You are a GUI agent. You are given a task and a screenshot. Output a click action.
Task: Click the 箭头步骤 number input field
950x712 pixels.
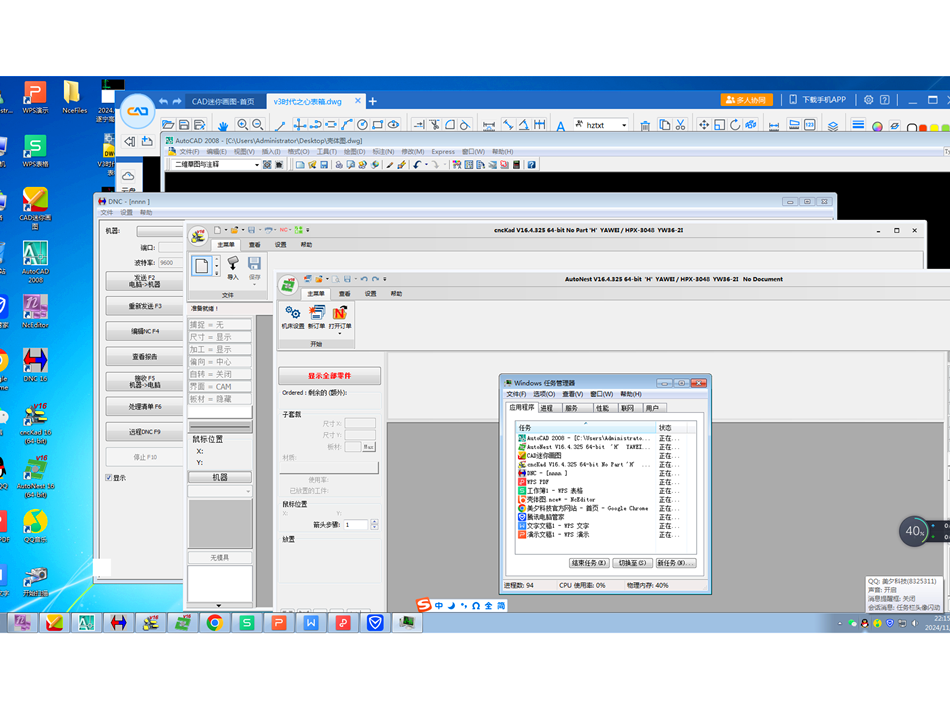(356, 524)
